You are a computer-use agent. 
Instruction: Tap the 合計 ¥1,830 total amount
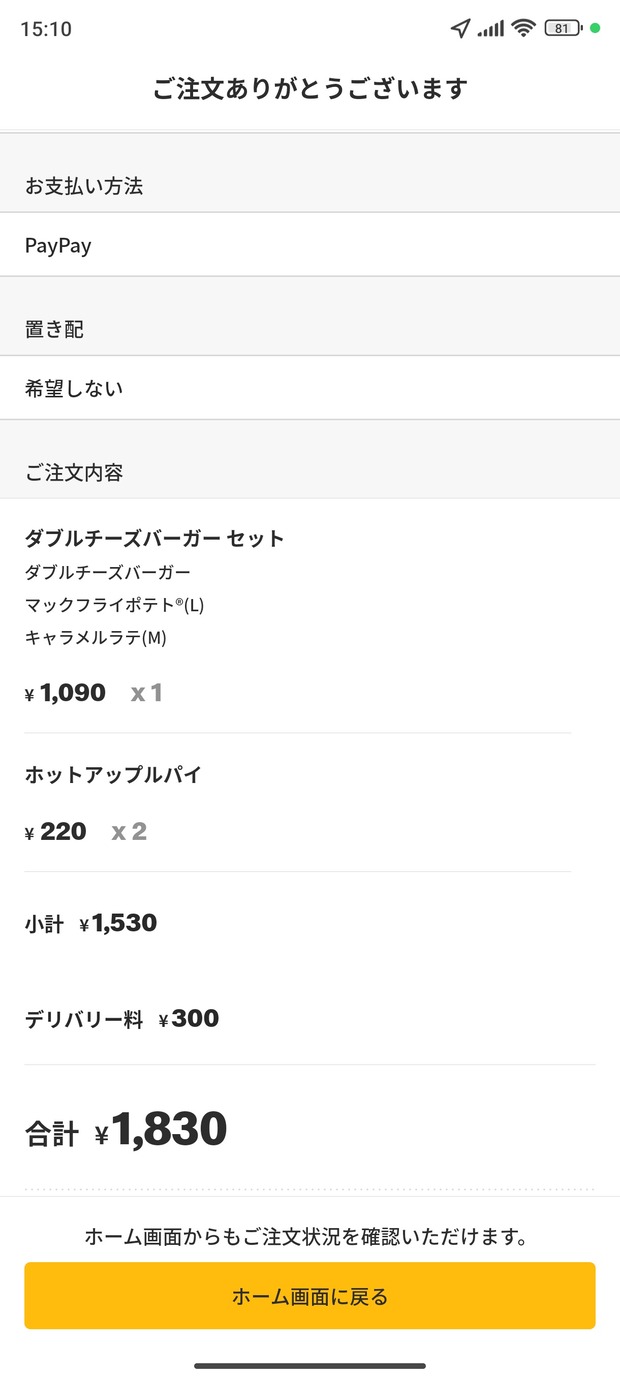tap(126, 1130)
